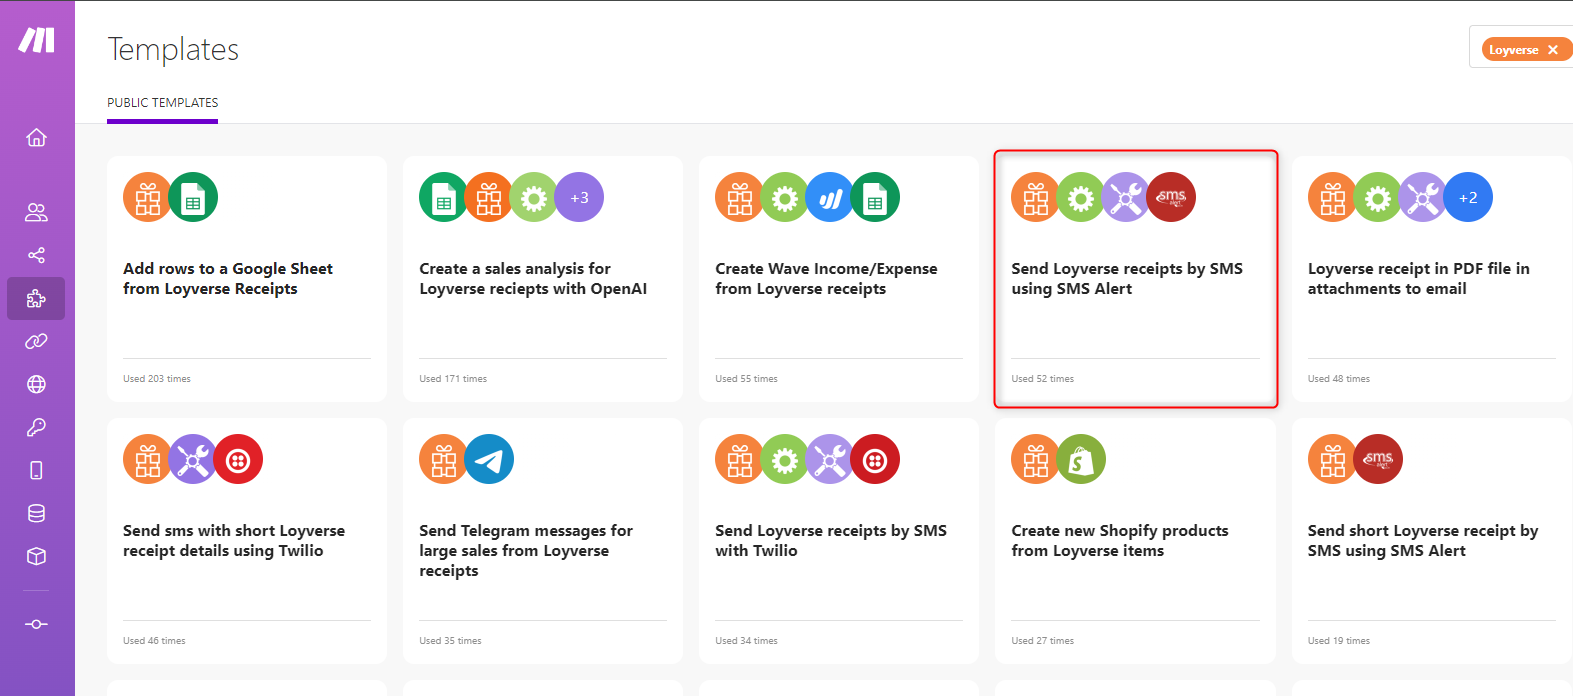Select the Templates puzzle icon in sidebar

tap(36, 298)
